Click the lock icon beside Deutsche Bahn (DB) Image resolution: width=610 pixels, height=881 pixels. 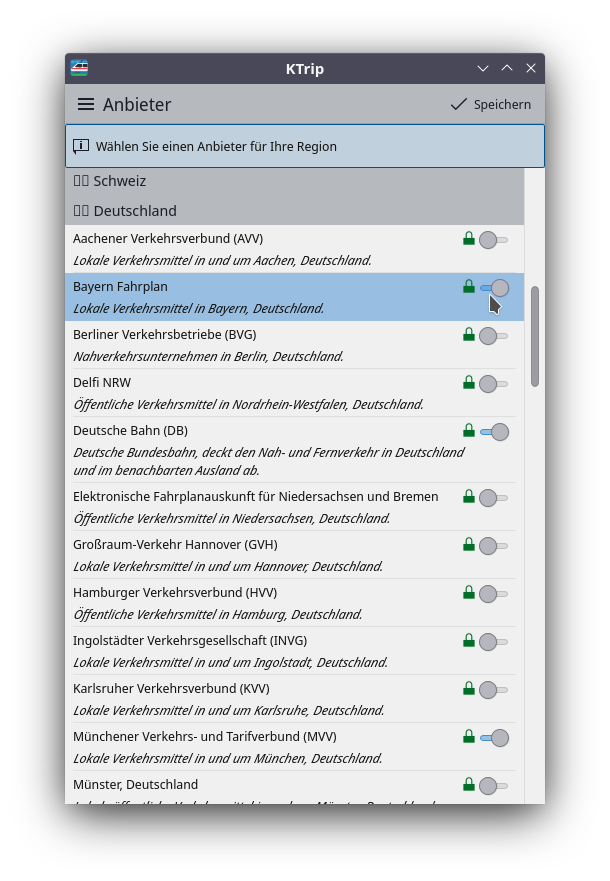pos(468,431)
